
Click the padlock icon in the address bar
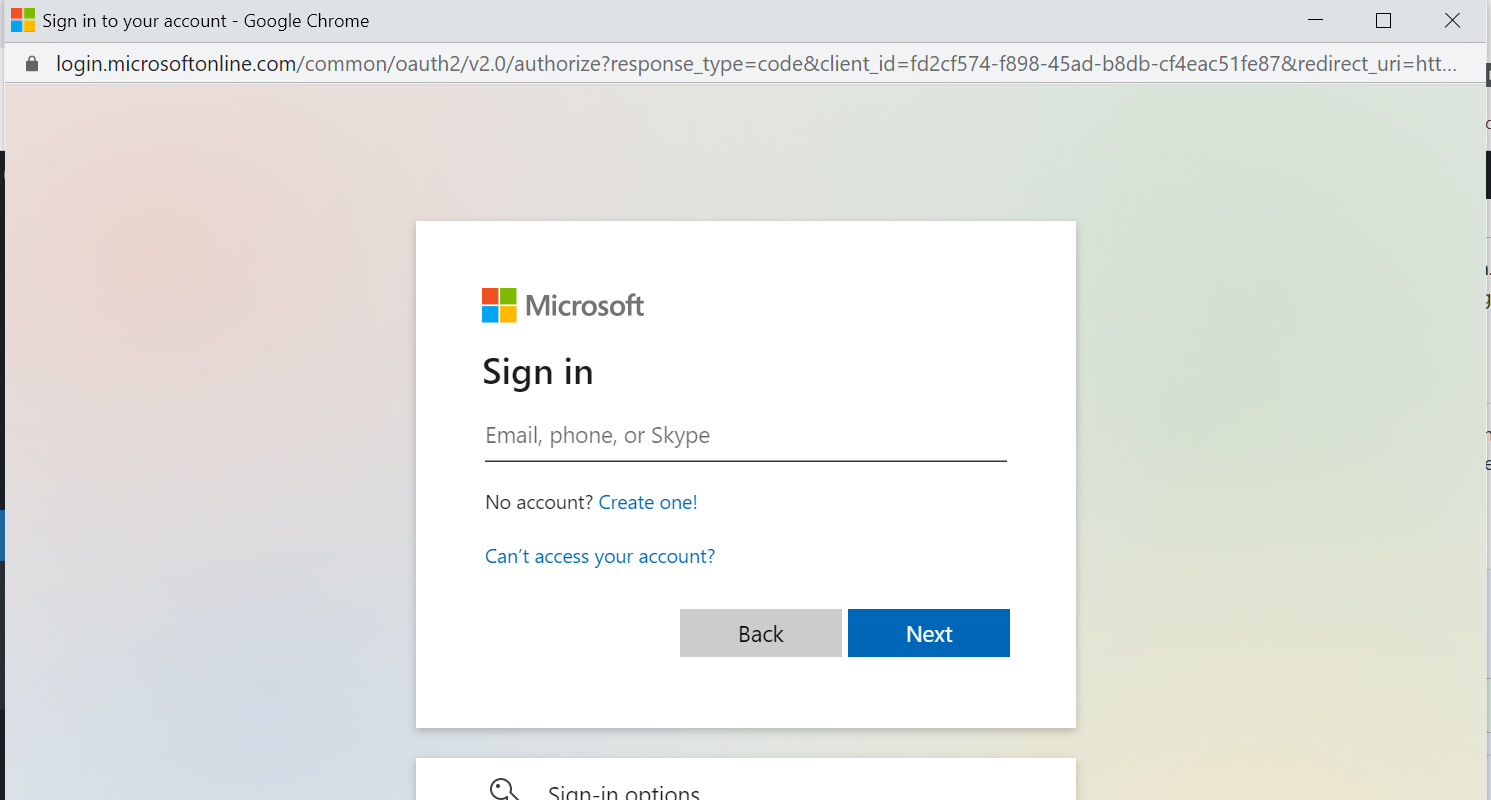[x=32, y=64]
